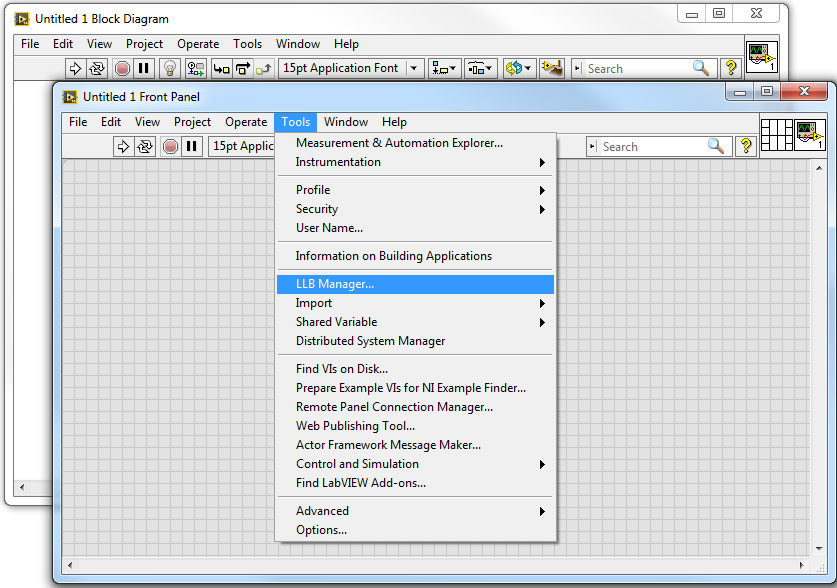This screenshot has width=837, height=588.
Task: Choose Options... in the Tools menu
Action: [321, 530]
